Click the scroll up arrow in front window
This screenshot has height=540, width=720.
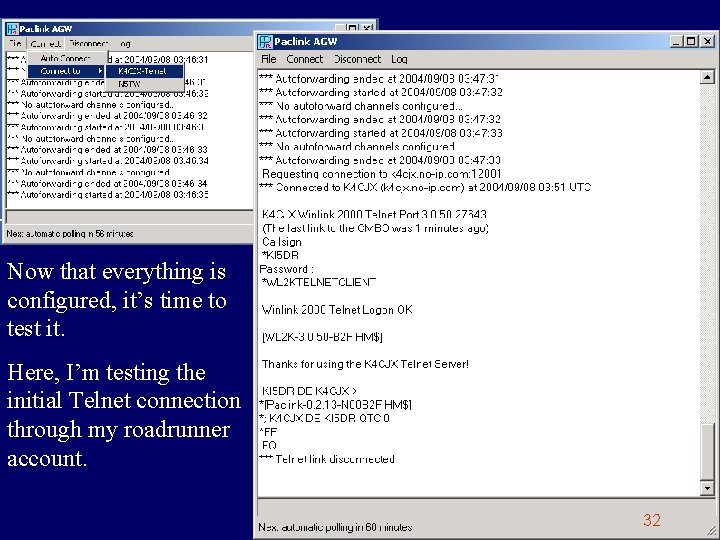click(x=707, y=77)
